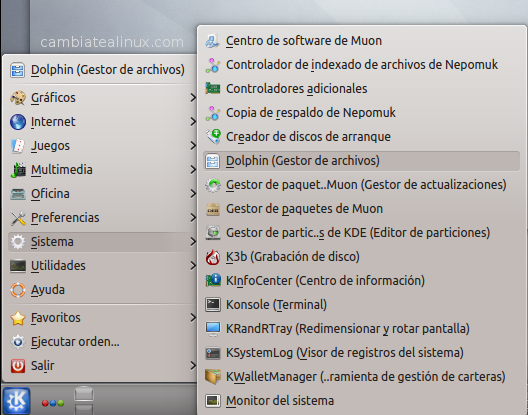Click the KInfoCenter info icon
Viewport: 528px width, 415px height.
pos(213,281)
